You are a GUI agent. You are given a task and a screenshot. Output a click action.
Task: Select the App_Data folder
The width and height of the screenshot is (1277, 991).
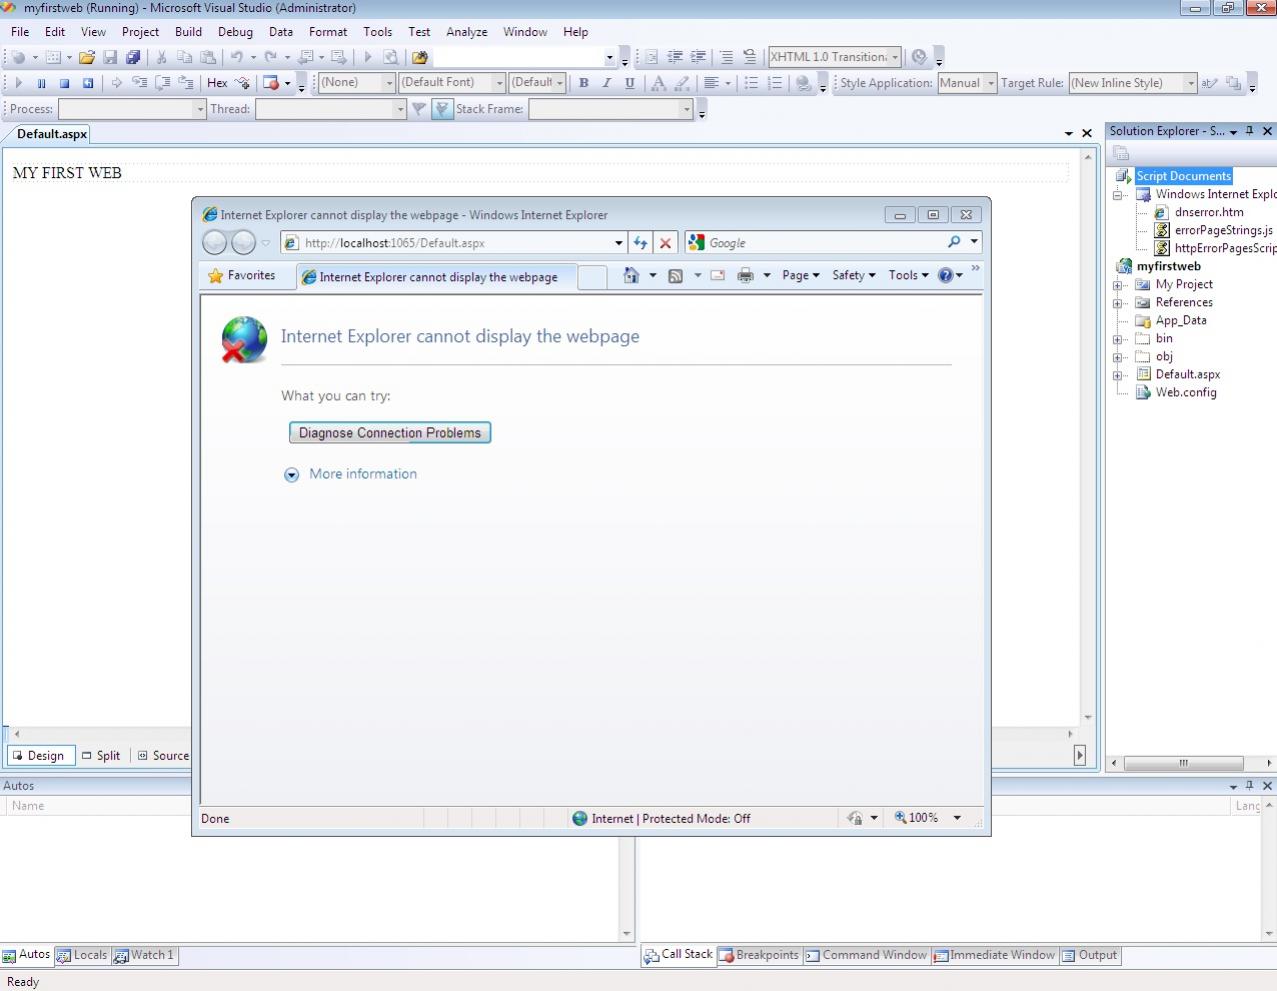1181,321
